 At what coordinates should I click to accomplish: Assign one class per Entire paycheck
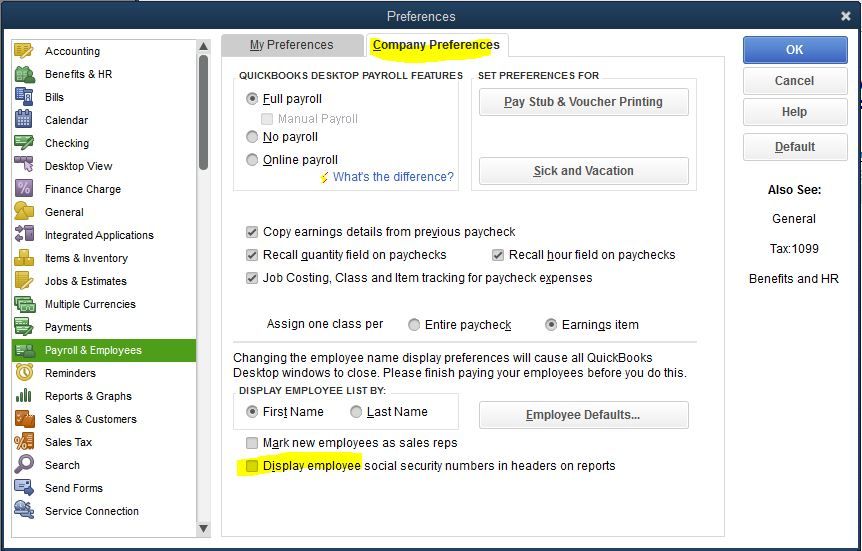(414, 325)
